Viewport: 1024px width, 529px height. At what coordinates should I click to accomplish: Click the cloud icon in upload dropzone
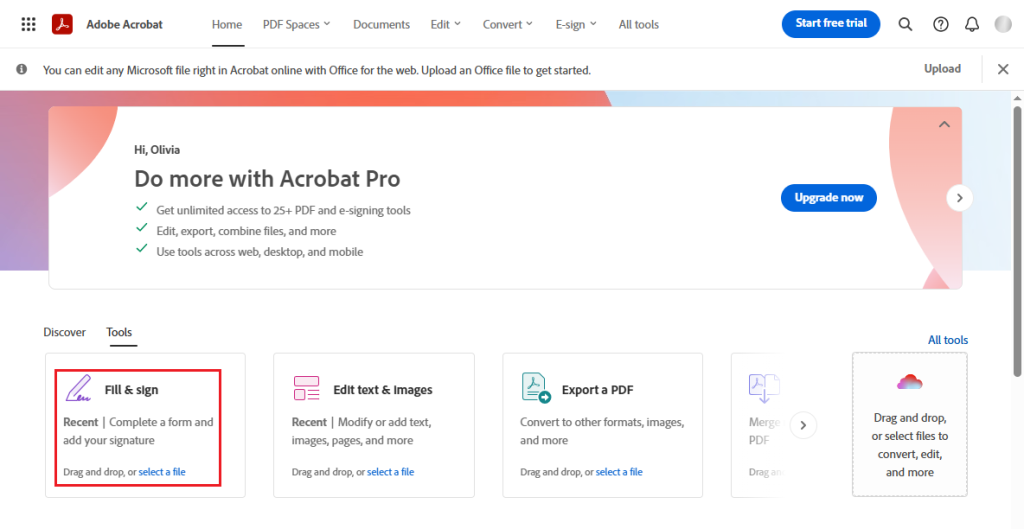[909, 382]
